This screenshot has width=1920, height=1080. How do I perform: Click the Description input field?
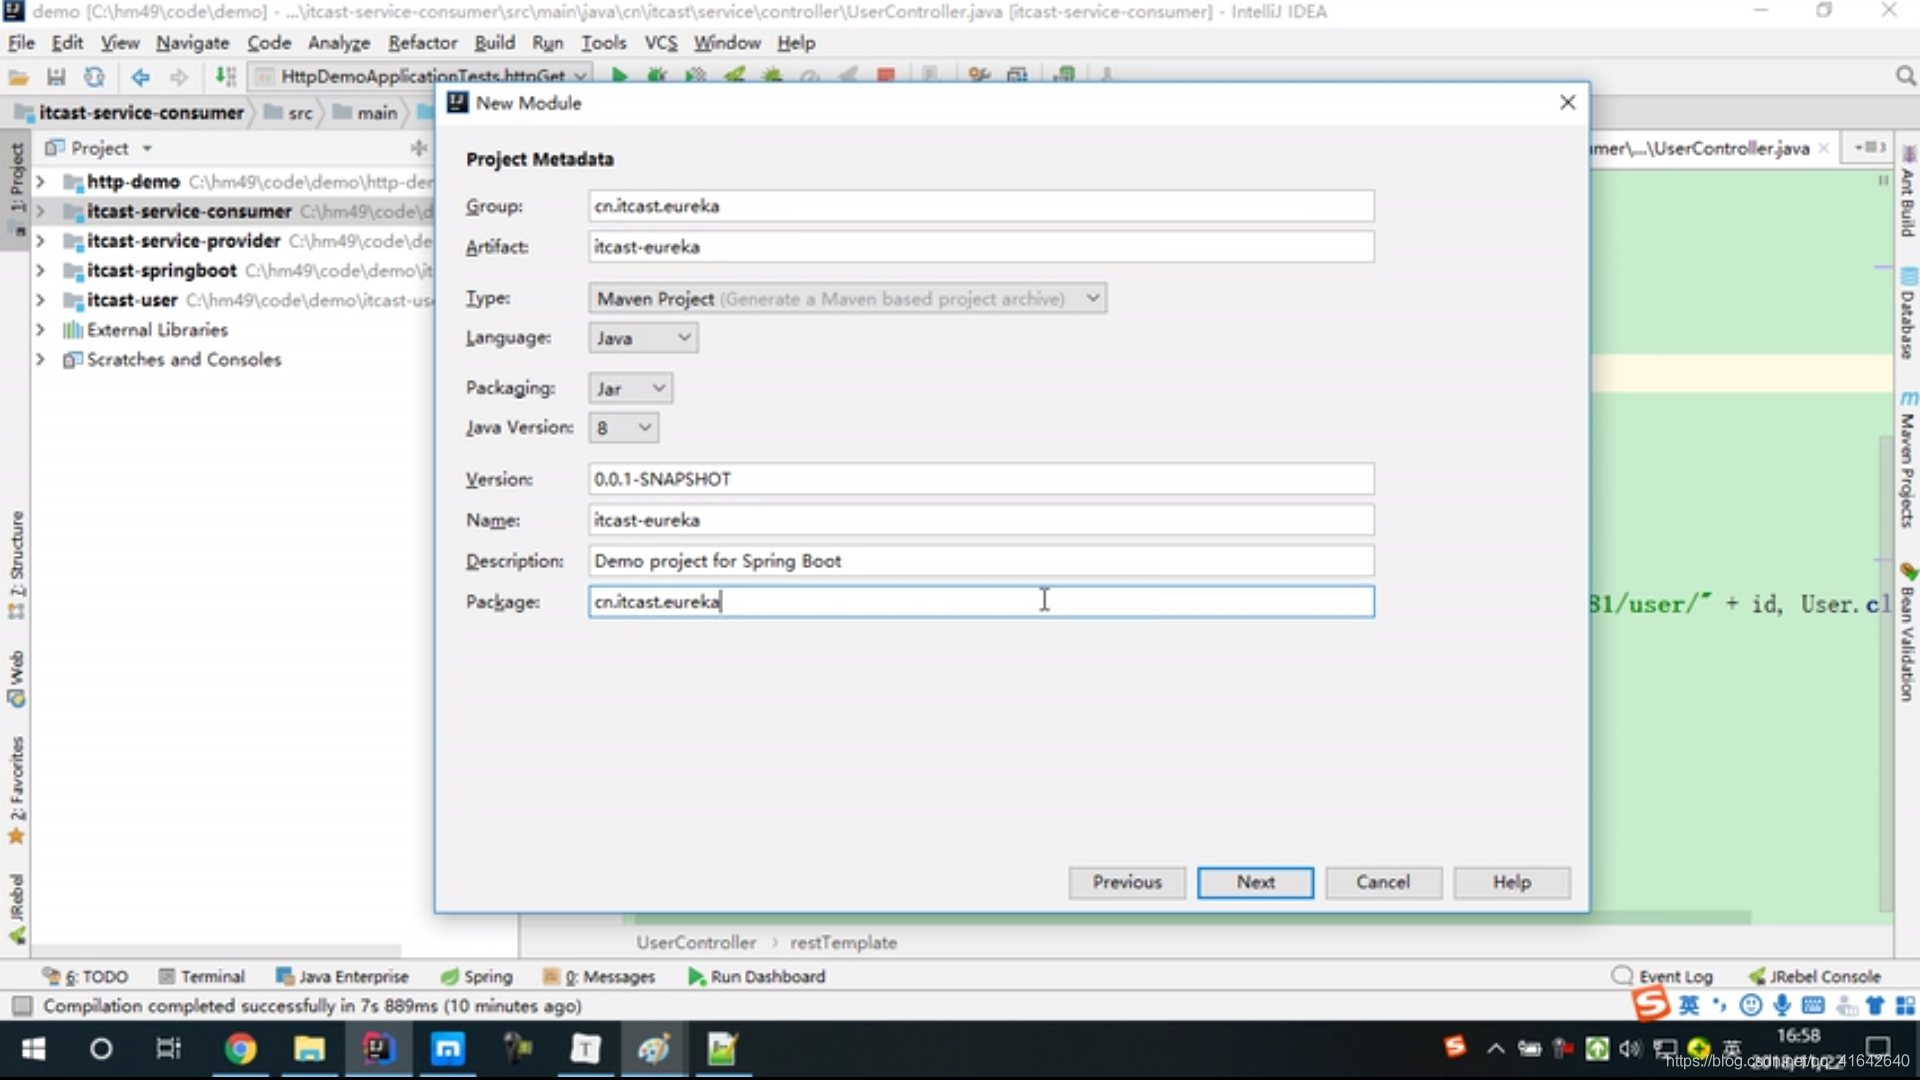click(x=981, y=561)
